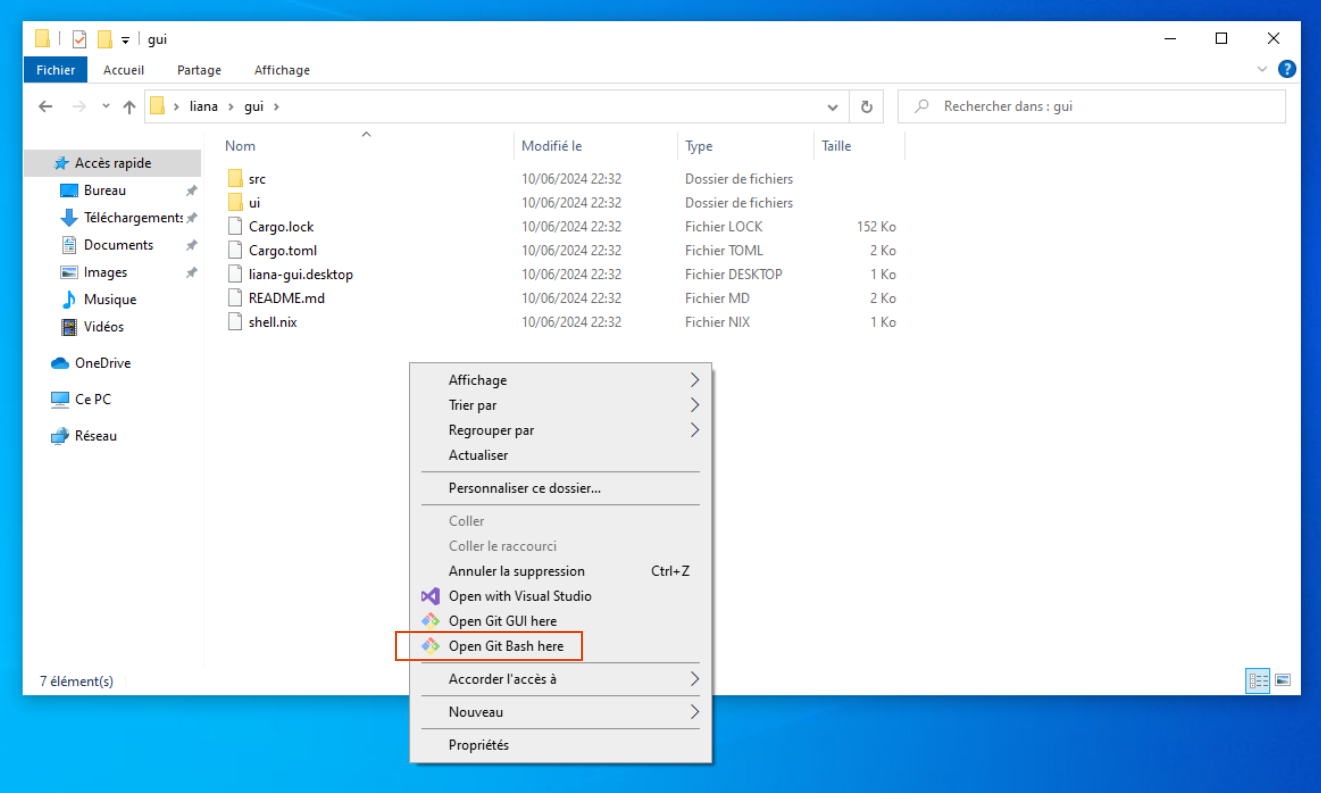Open Réseau in the sidebar
The image size is (1321, 793).
pyautogui.click(x=95, y=436)
